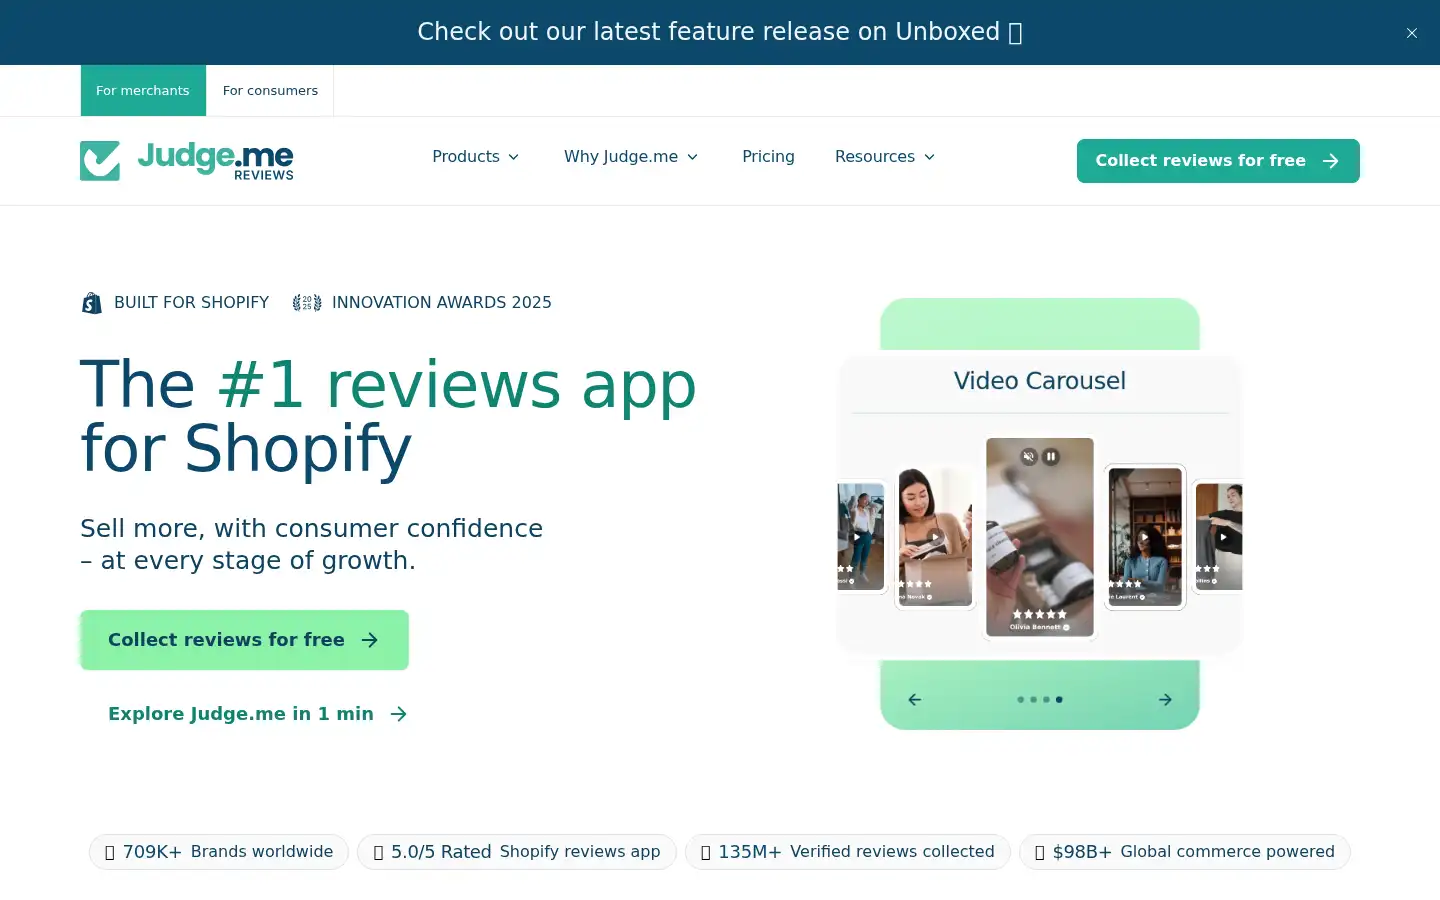Go to the Pricing page
Viewport: 1440px width, 900px height.
[x=768, y=156]
